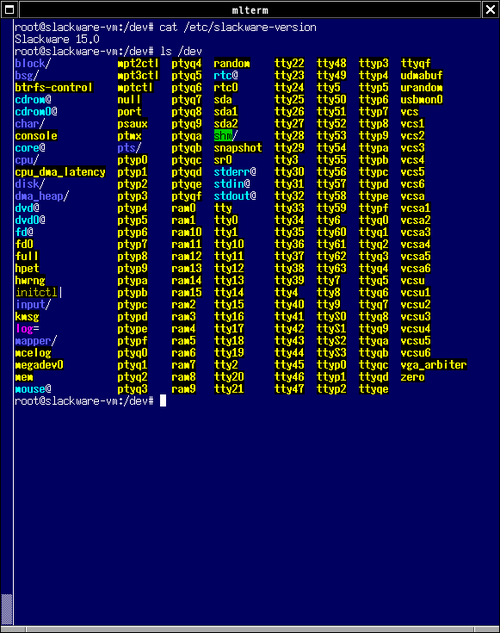Click the sr0 device entry
The width and height of the screenshot is (500, 633).
point(223,160)
